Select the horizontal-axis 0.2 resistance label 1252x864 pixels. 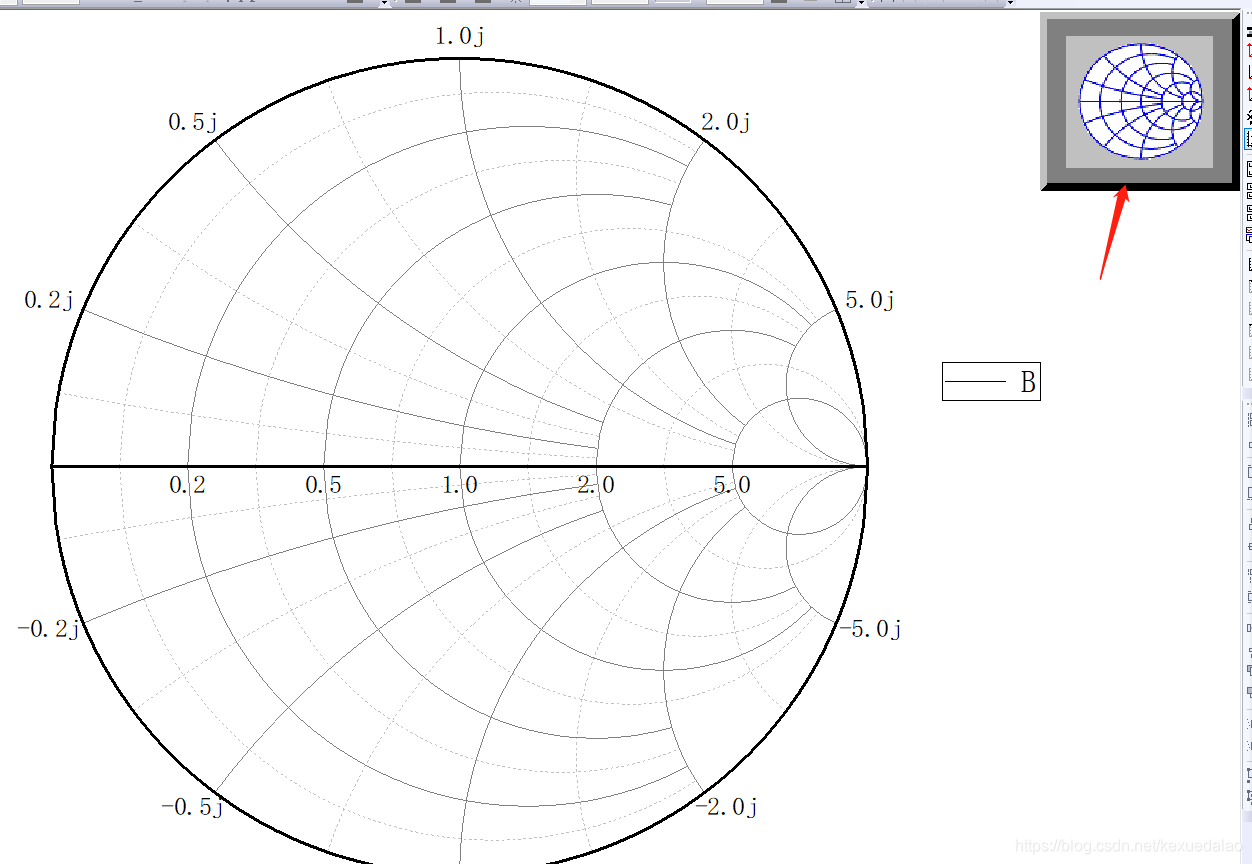(x=187, y=485)
